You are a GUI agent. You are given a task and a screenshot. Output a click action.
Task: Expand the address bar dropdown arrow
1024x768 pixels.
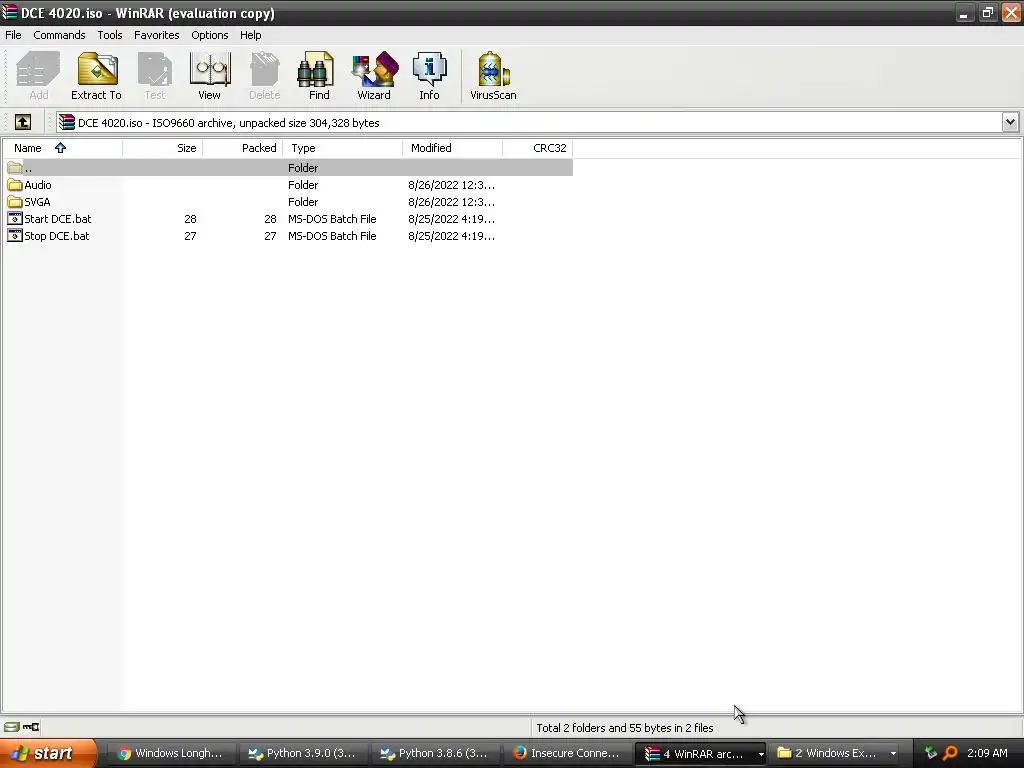coord(1010,122)
